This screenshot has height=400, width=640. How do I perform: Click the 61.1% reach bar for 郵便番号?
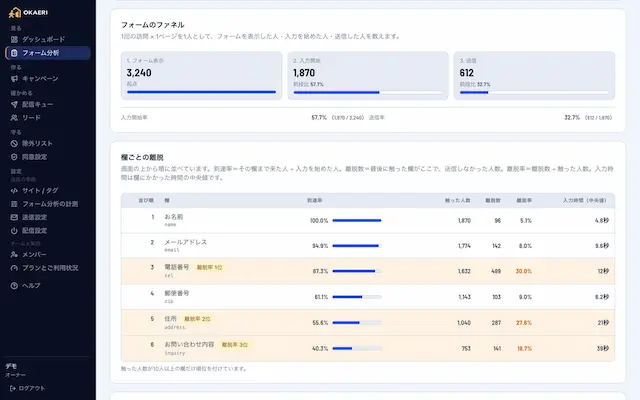pos(357,297)
